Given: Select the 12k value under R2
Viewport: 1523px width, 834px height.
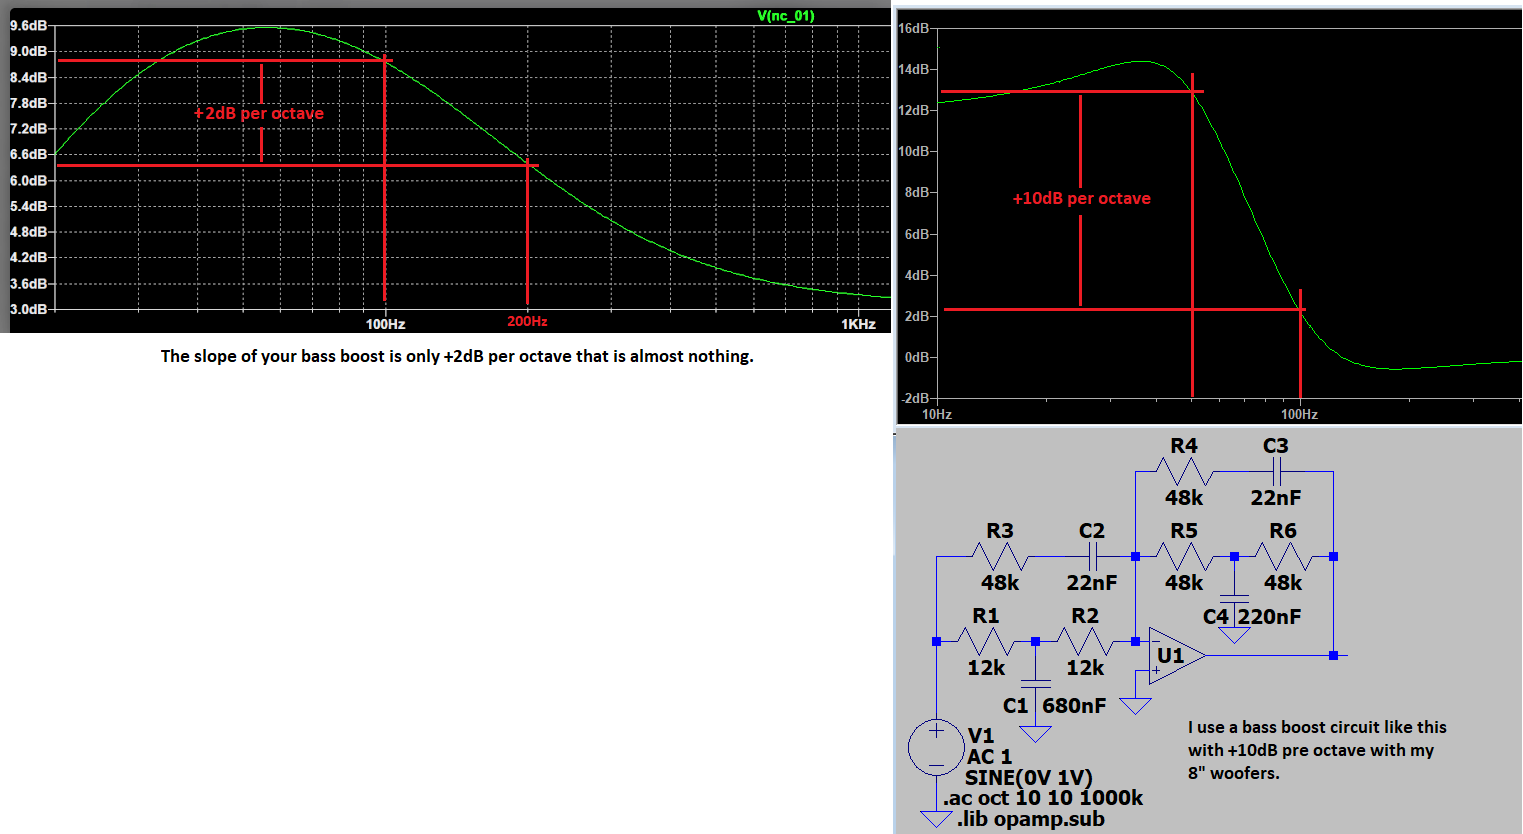Looking at the screenshot, I should click(x=1085, y=667).
